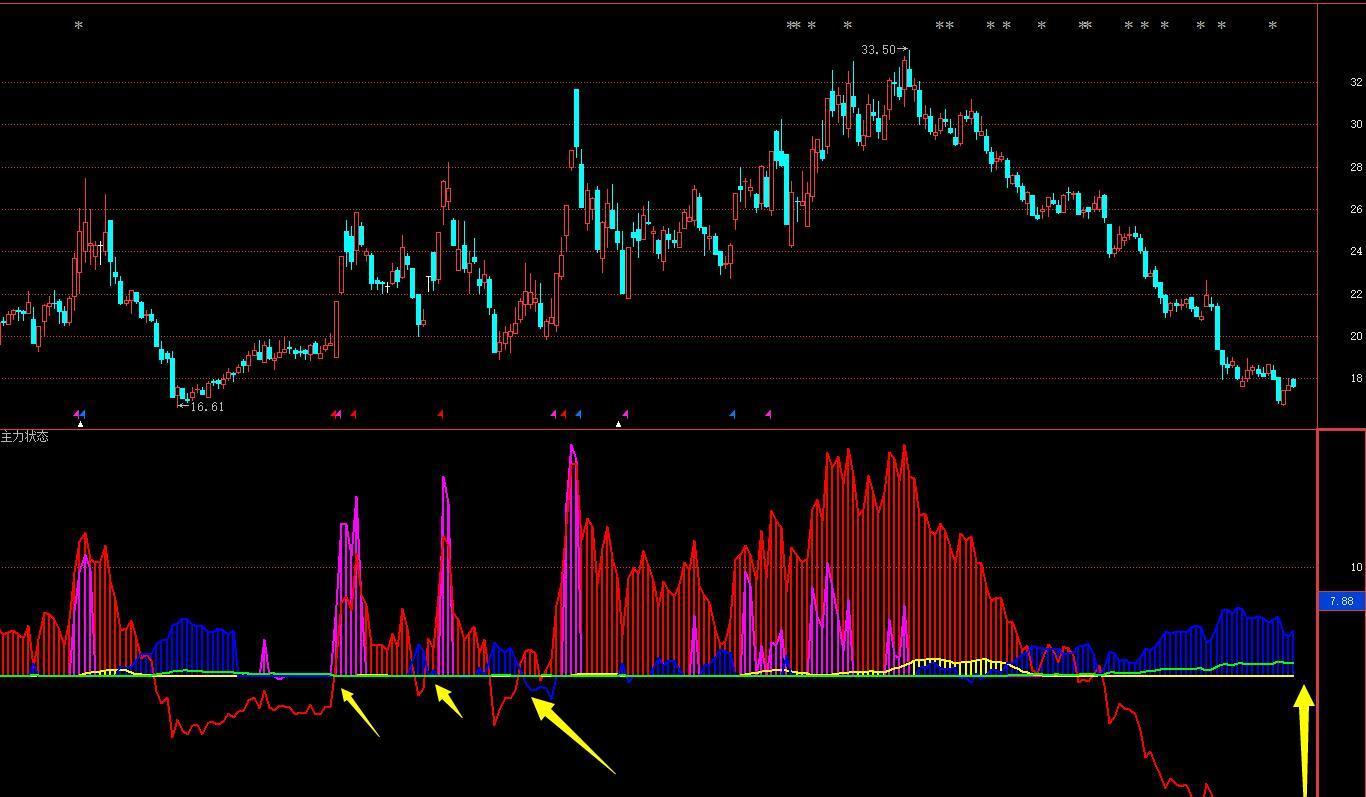Image resolution: width=1366 pixels, height=797 pixels.
Task: Select the last candlestick on price chart
Action: point(1293,383)
